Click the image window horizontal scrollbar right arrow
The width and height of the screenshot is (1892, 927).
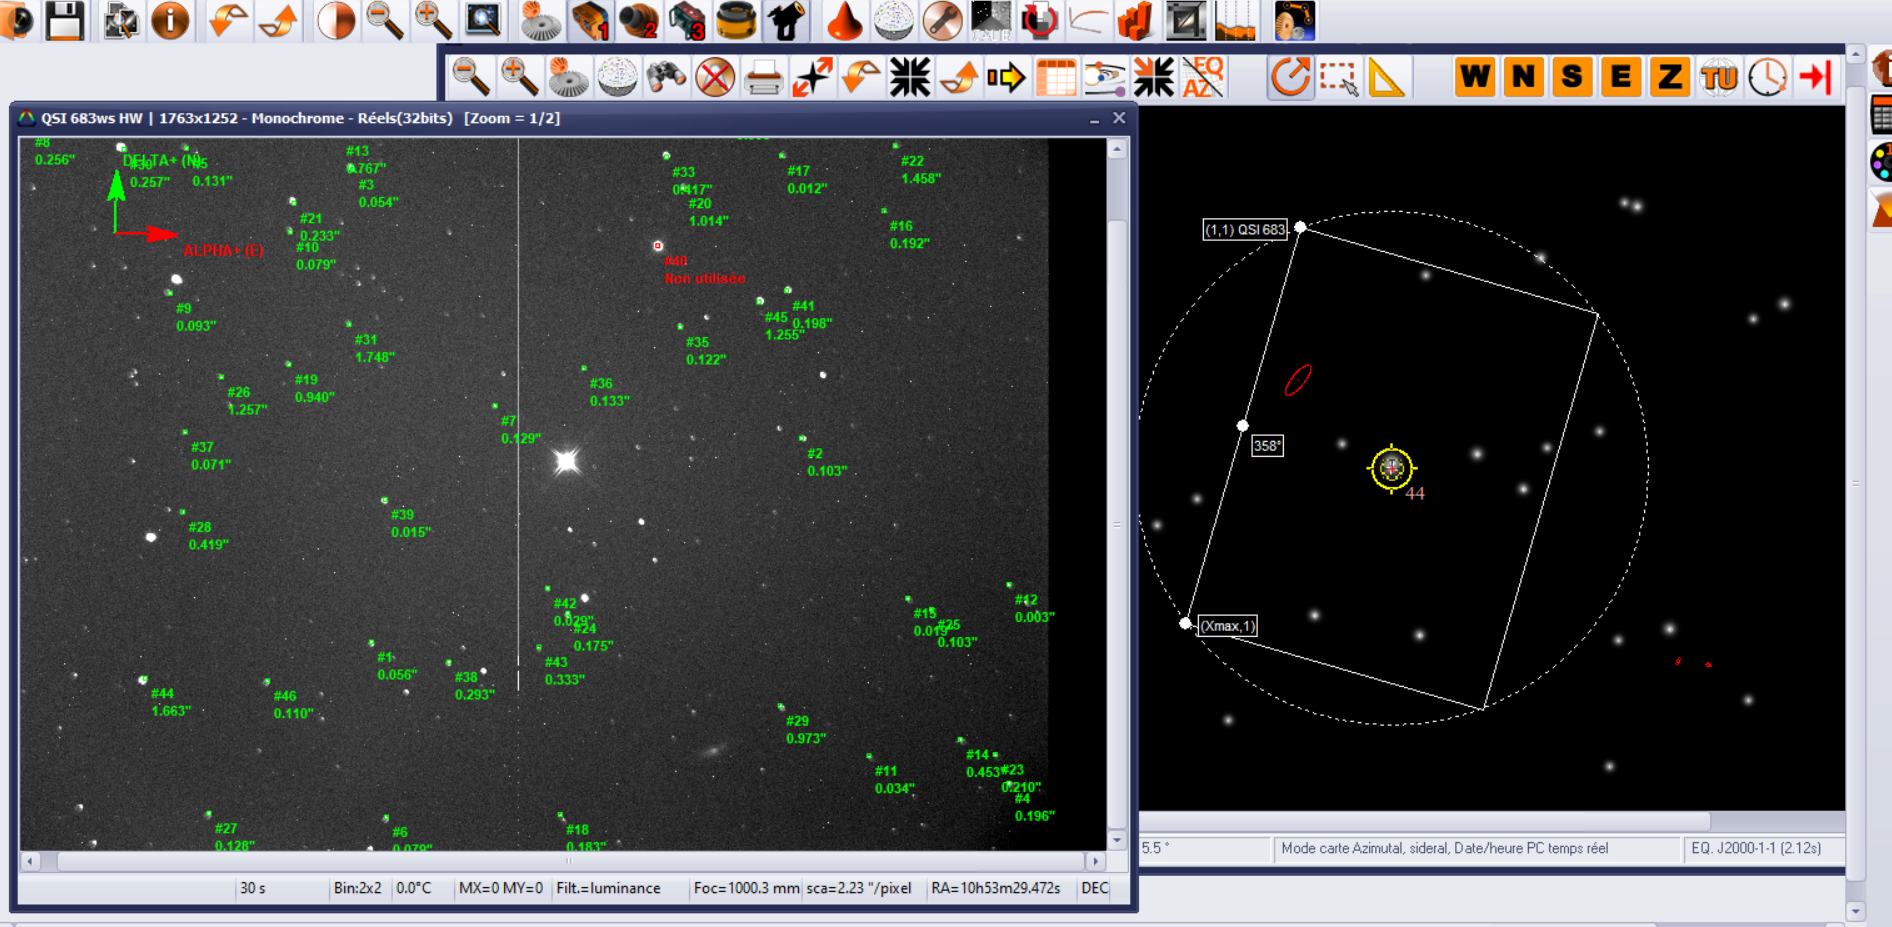click(x=1095, y=861)
